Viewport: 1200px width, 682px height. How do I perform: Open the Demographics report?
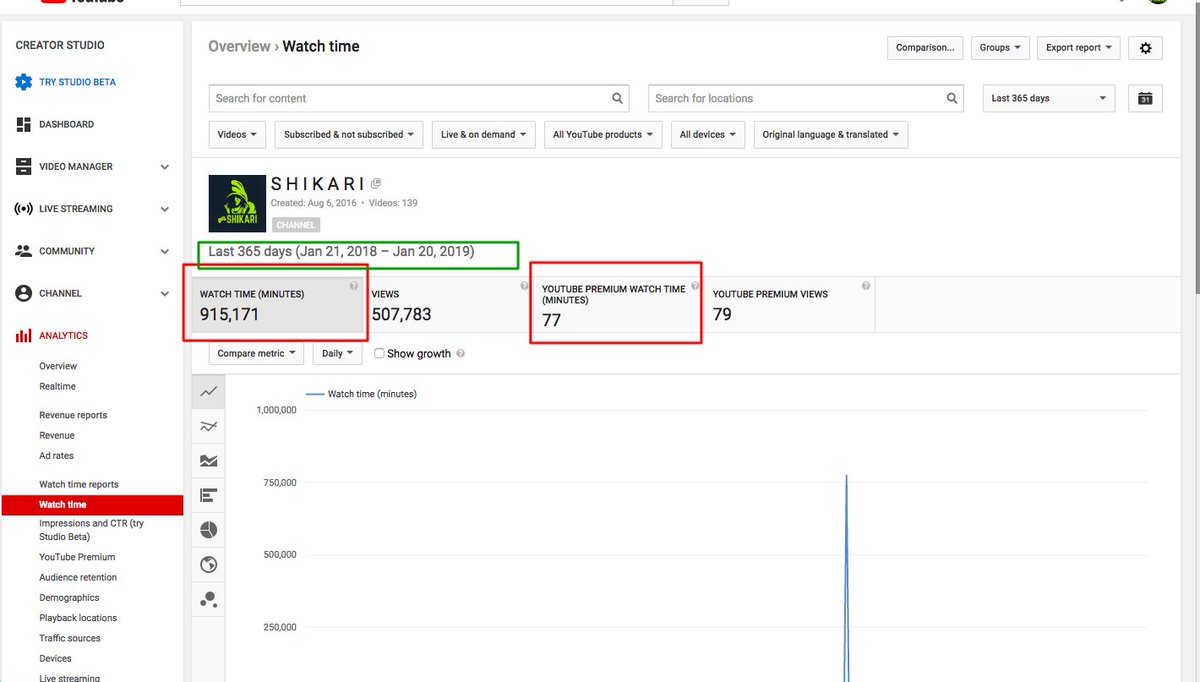(x=69, y=598)
